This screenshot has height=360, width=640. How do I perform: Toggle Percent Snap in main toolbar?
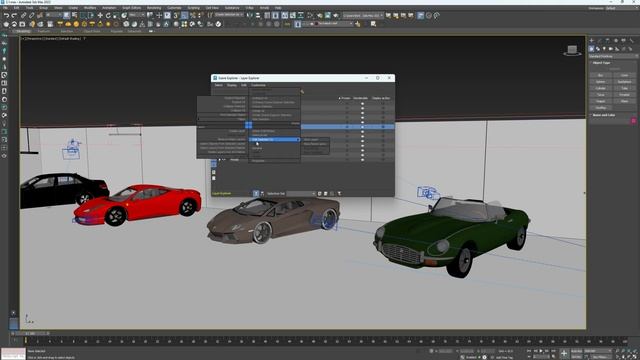pos(193,16)
